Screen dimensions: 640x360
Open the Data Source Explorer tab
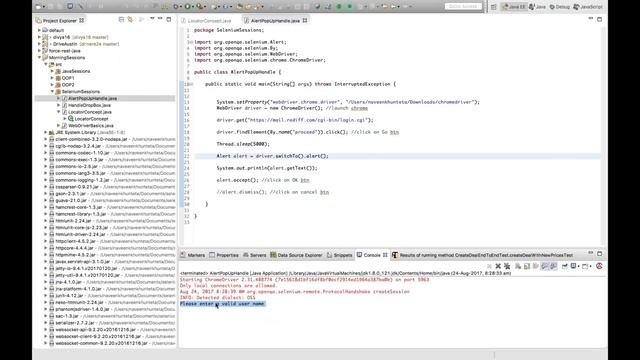click(x=296, y=255)
